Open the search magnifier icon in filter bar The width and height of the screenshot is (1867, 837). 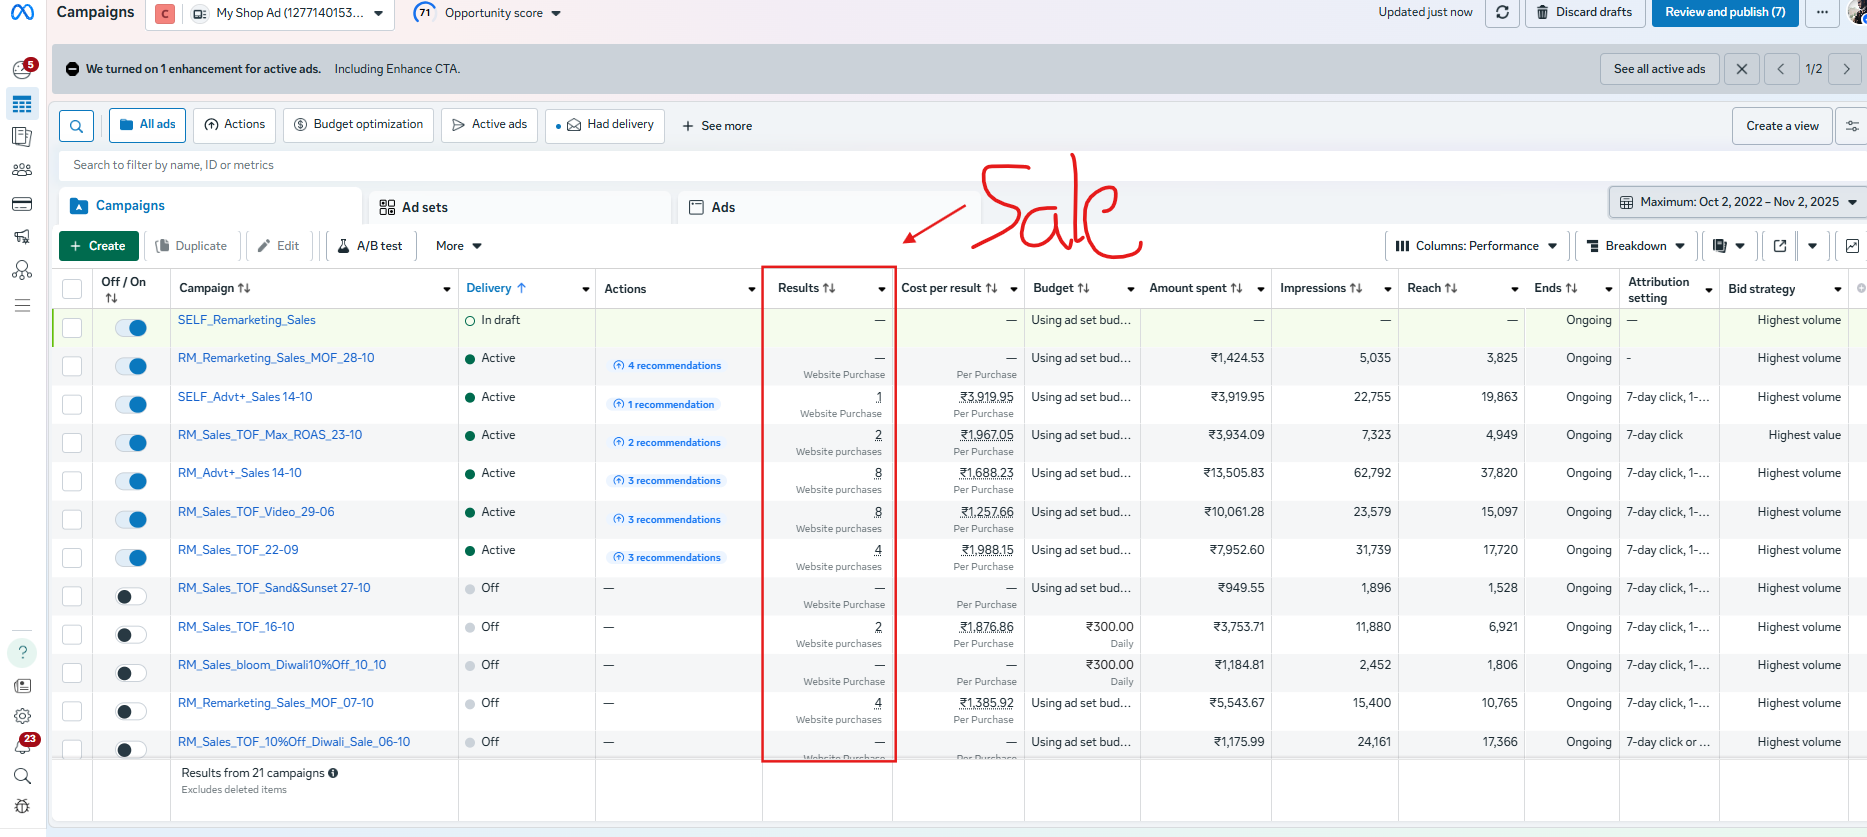(76, 126)
